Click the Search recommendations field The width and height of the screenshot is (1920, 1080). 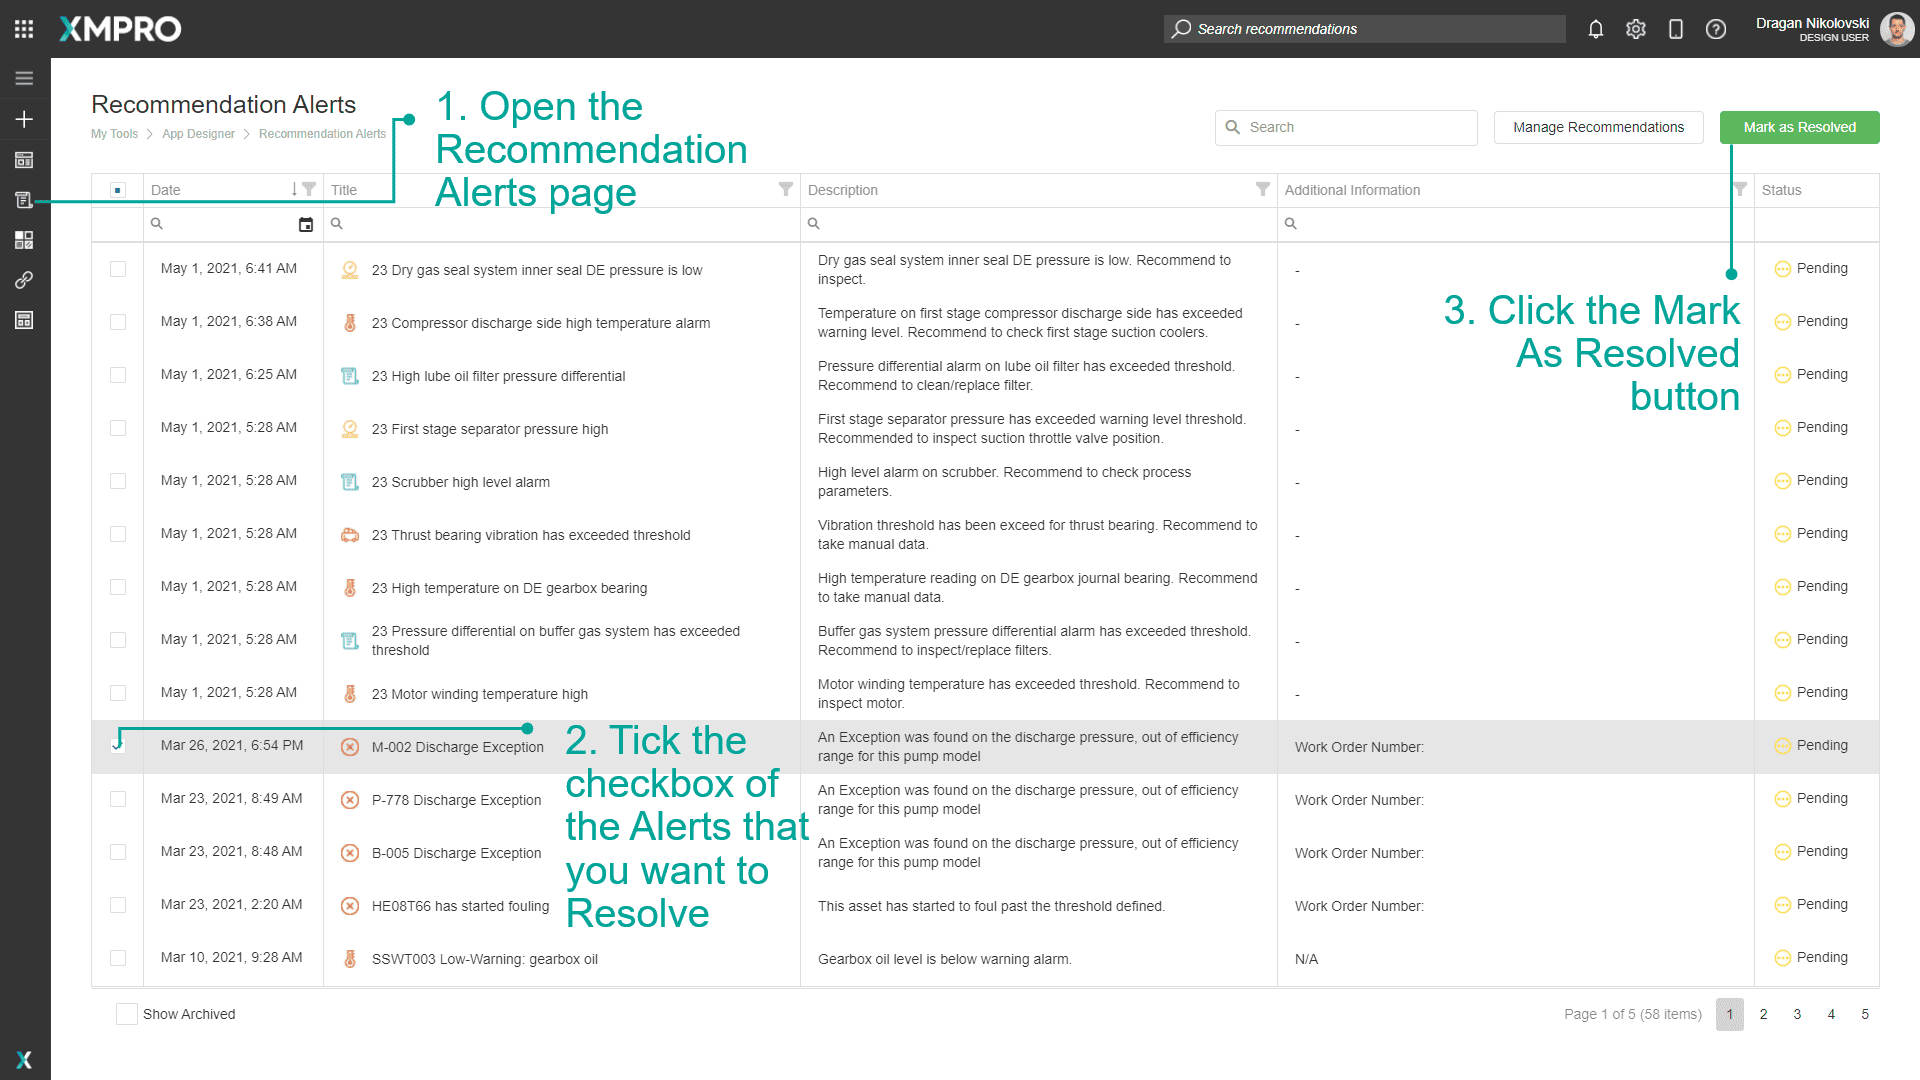tap(1365, 29)
